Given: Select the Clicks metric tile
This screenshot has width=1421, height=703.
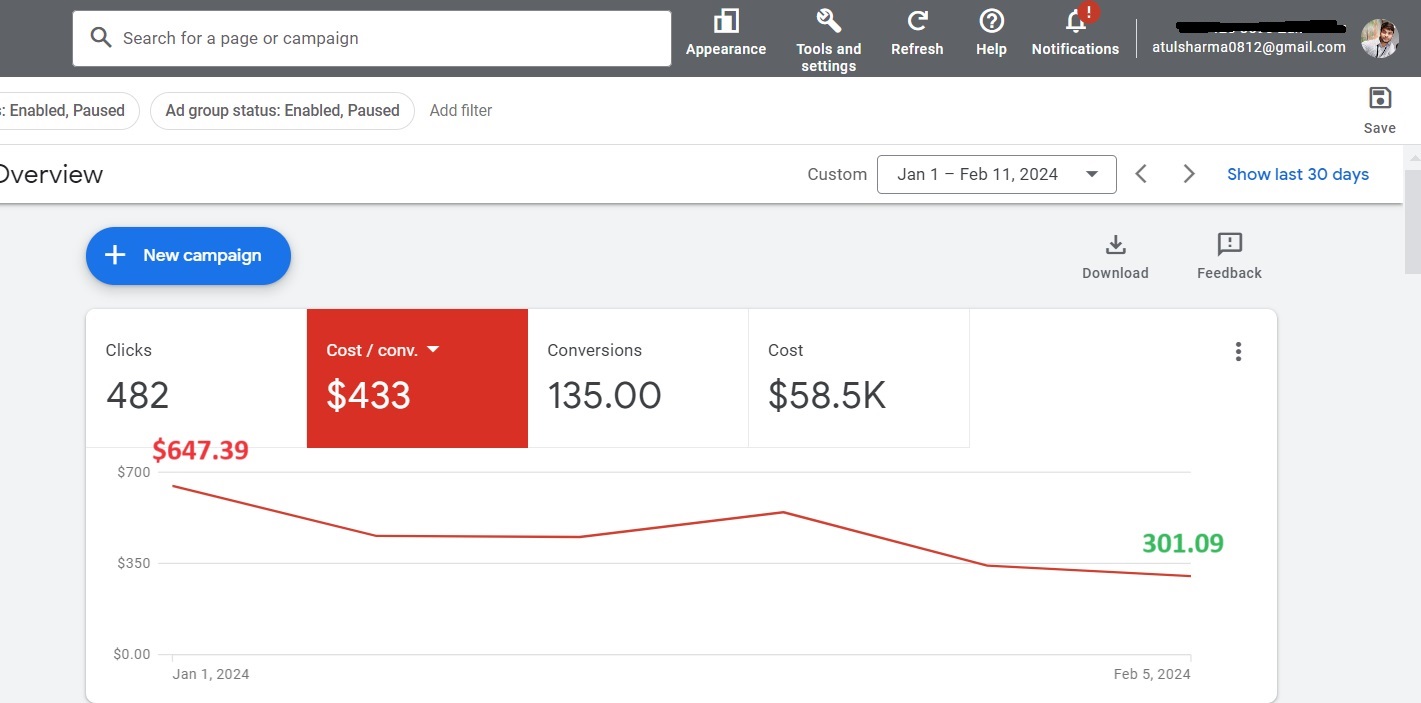Looking at the screenshot, I should 196,378.
